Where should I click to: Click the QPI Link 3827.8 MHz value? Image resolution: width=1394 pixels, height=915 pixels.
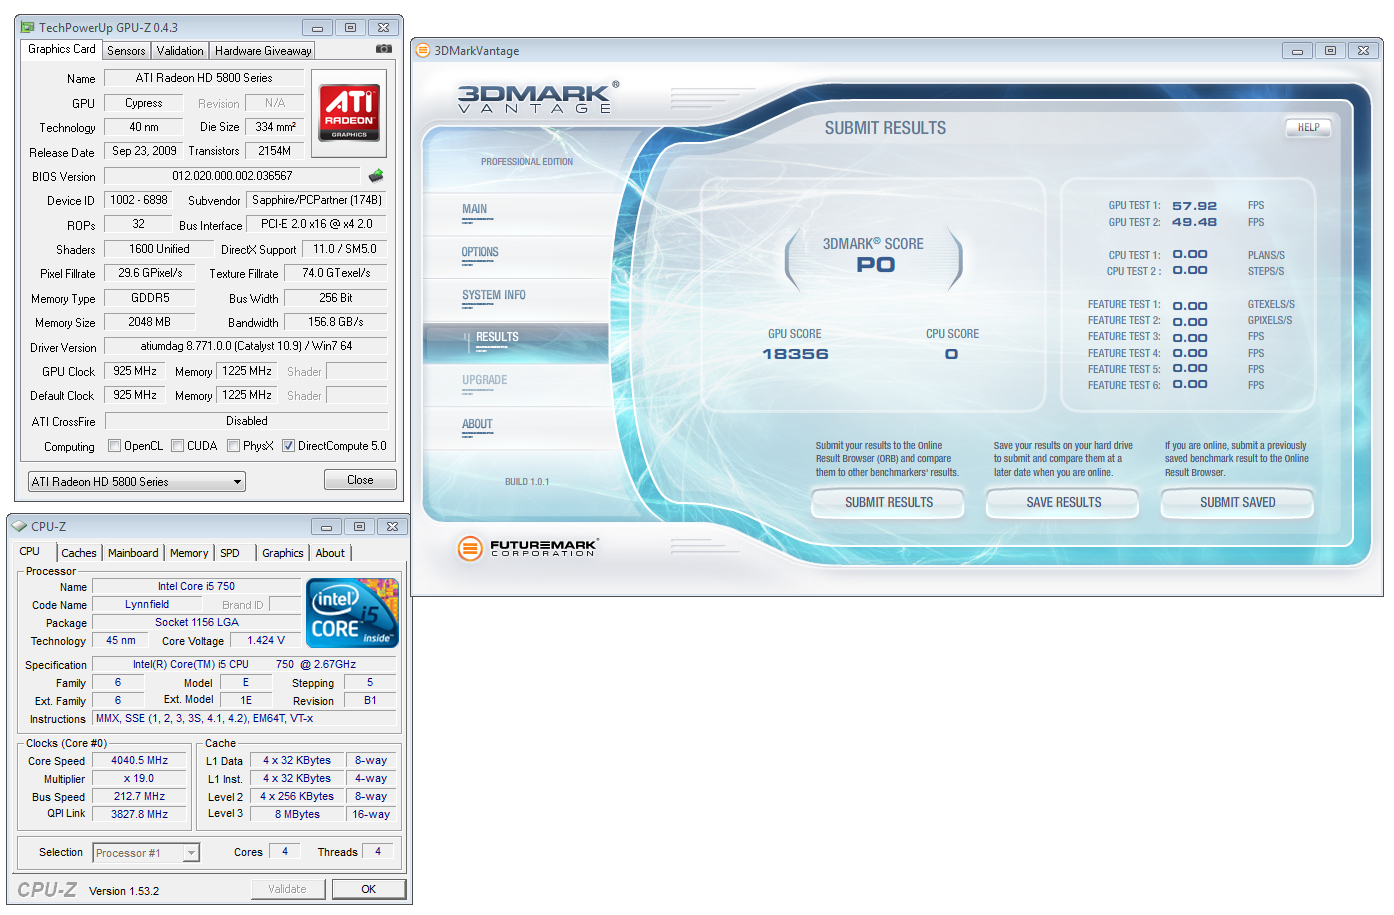point(139,814)
